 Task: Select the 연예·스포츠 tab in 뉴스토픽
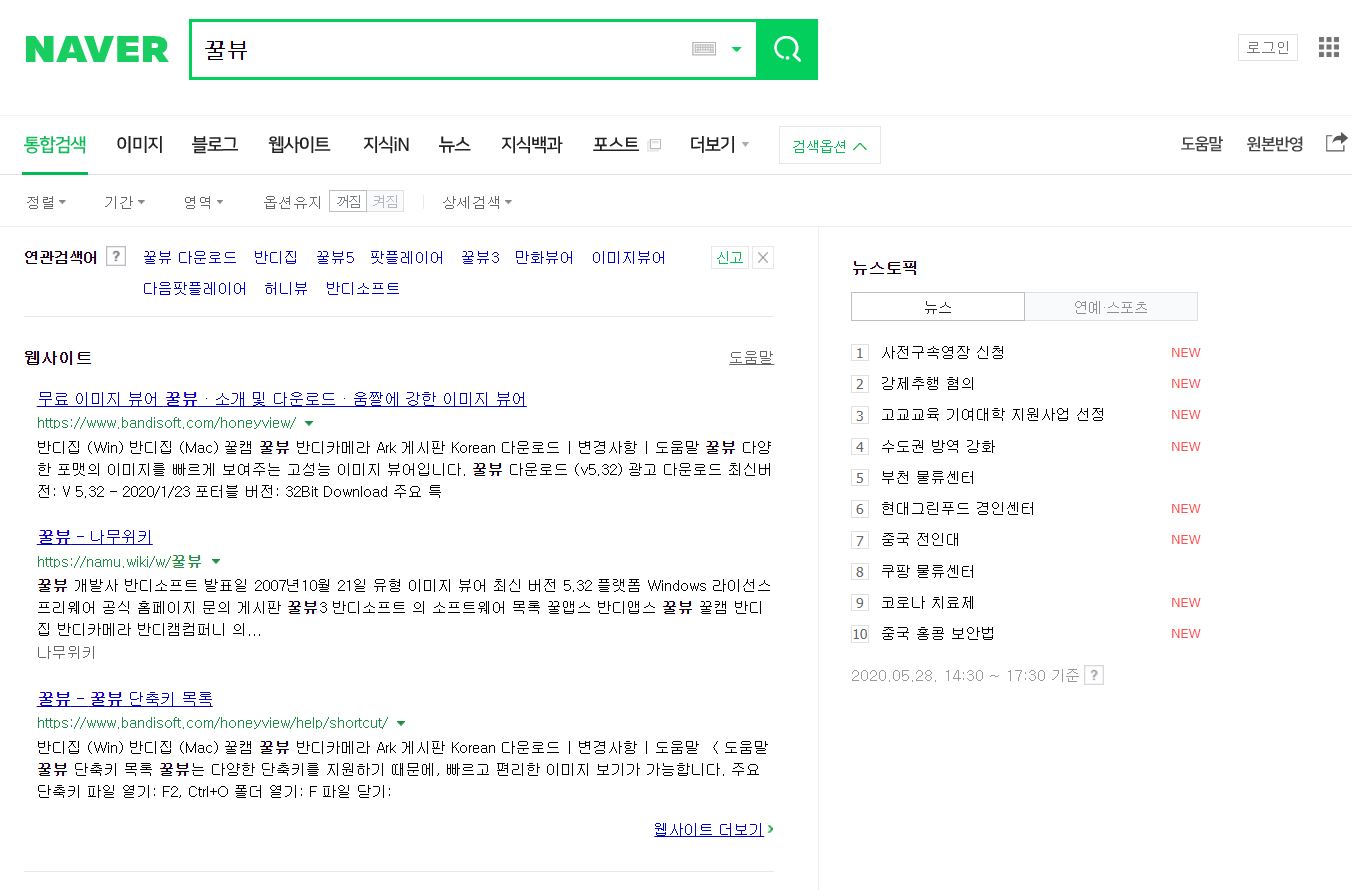coord(1111,306)
